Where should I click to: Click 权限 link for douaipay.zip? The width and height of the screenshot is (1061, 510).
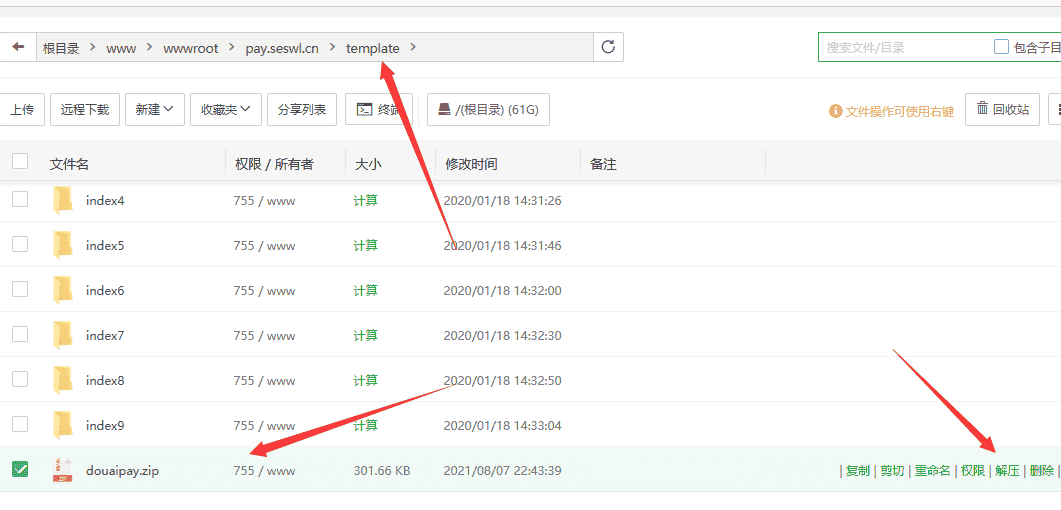click(973, 471)
